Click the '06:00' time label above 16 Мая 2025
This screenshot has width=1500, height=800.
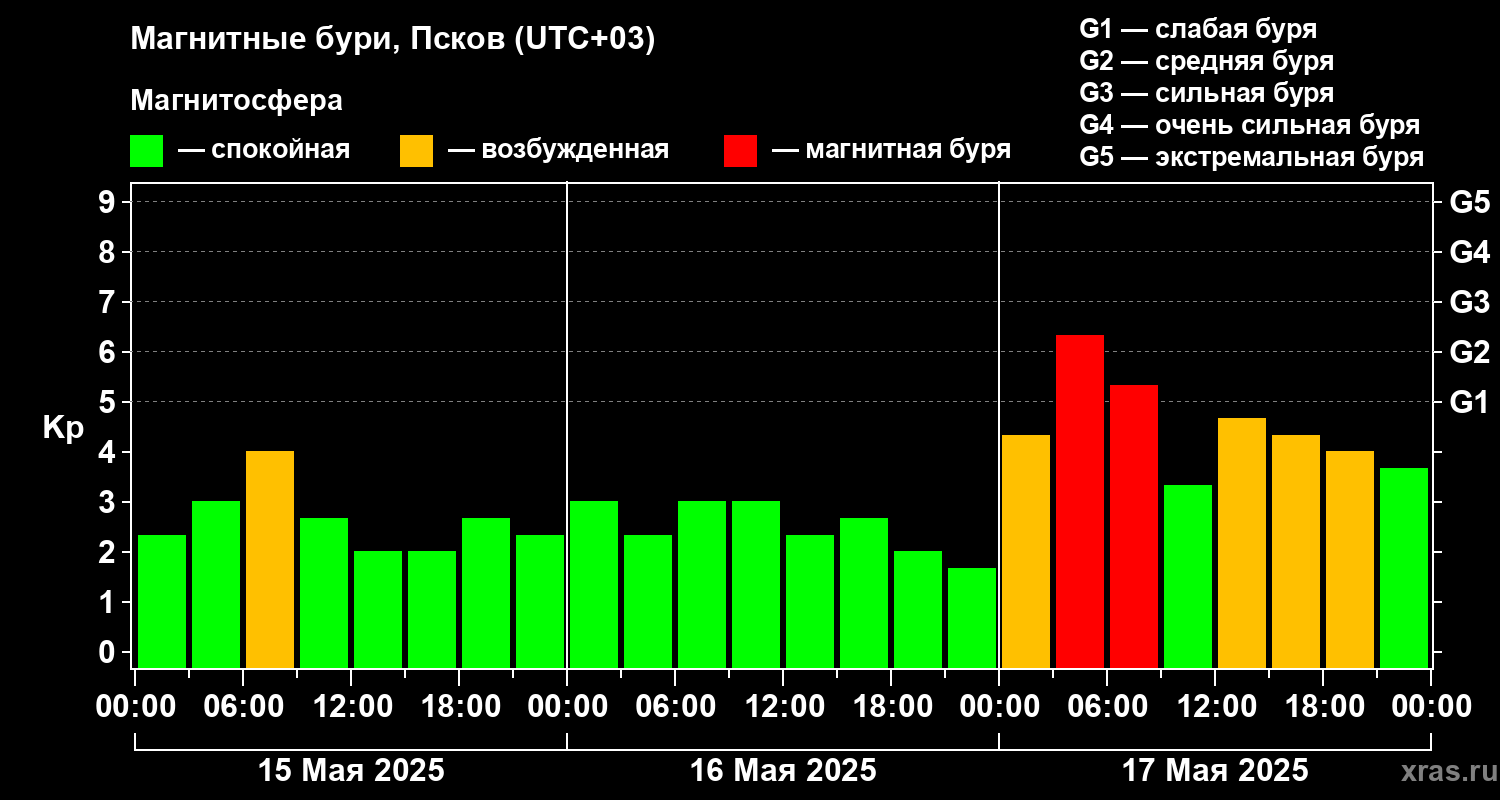tap(675, 706)
